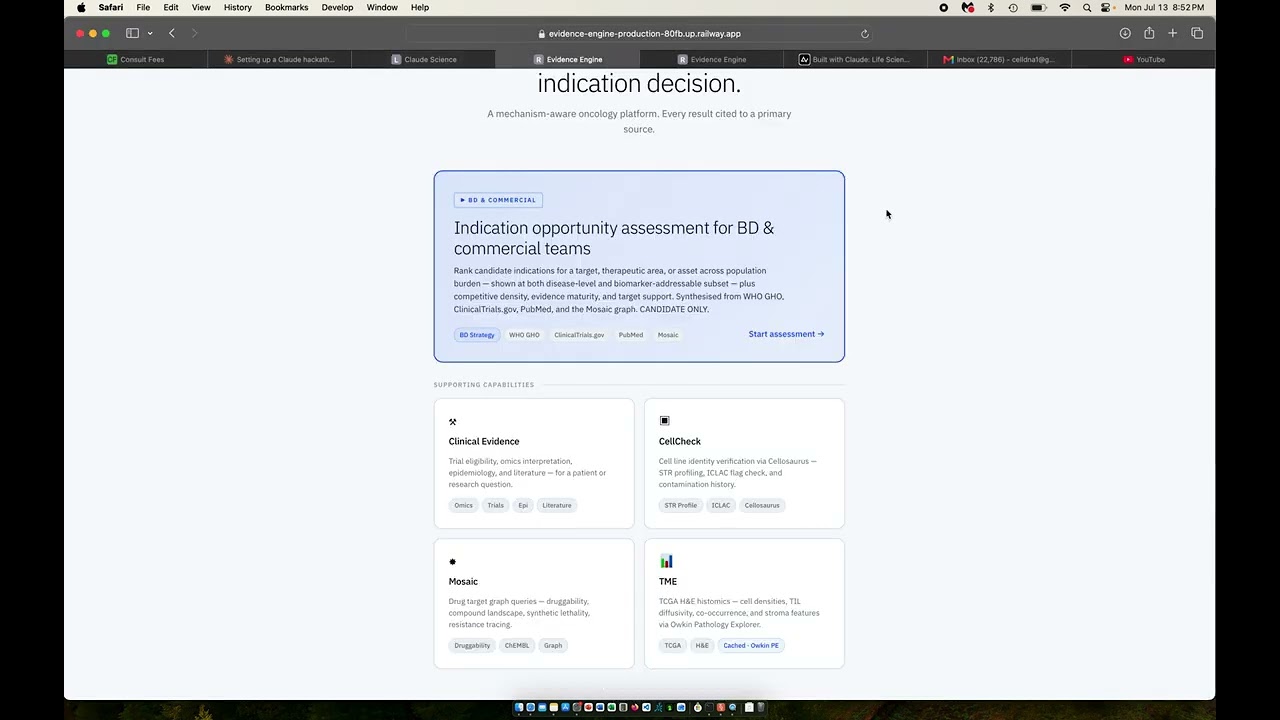Focus the address bar showing evidence-engine-production URL
This screenshot has height=720, width=1280.
coord(640,34)
